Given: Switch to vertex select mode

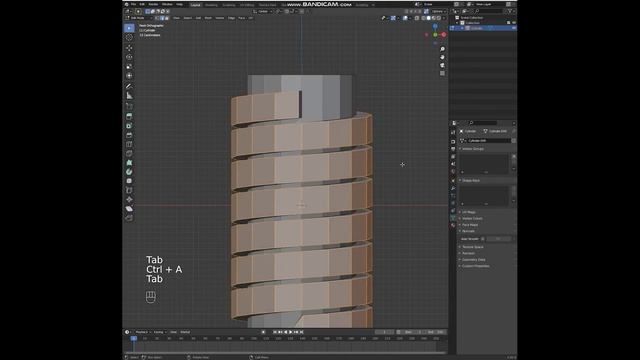Looking at the screenshot, I should coord(157,18).
